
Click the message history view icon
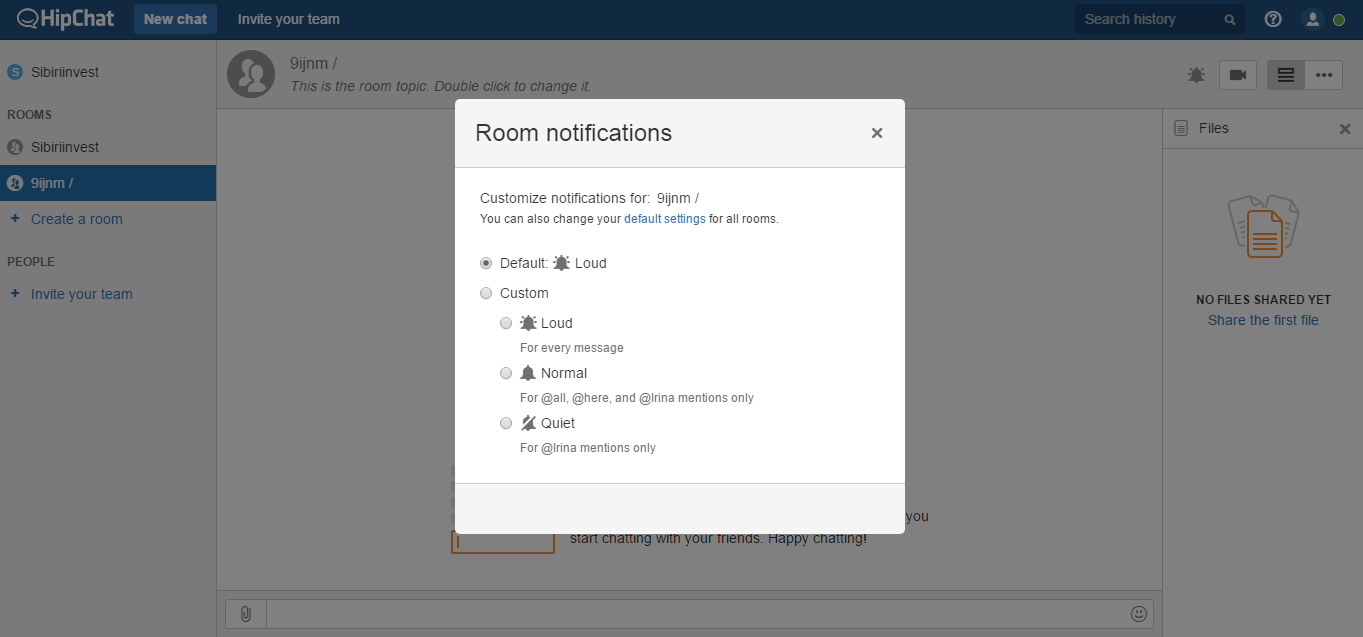point(1284,74)
